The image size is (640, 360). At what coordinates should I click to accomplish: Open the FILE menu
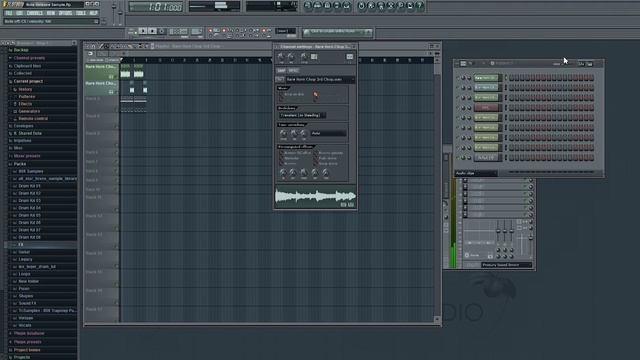[9, 13]
